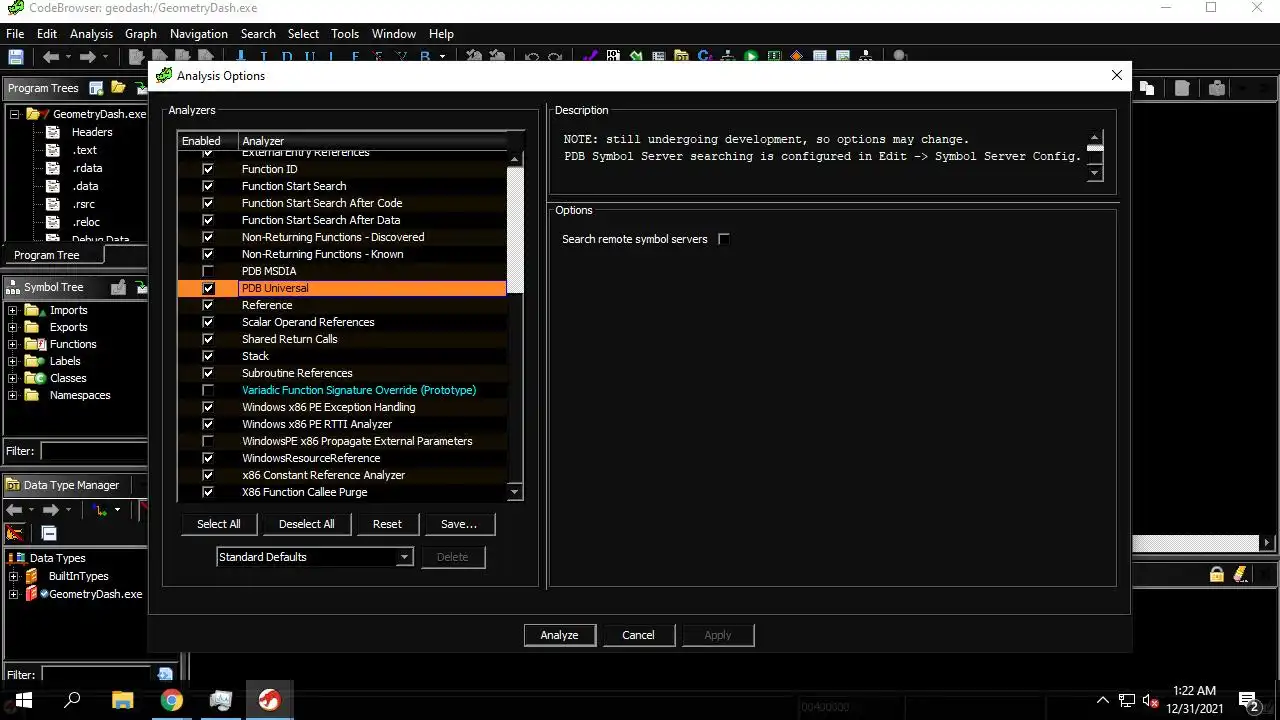The width and height of the screenshot is (1280, 720).
Task: Expand BuiltInTypes in Data Type Manager
Action: 13,576
